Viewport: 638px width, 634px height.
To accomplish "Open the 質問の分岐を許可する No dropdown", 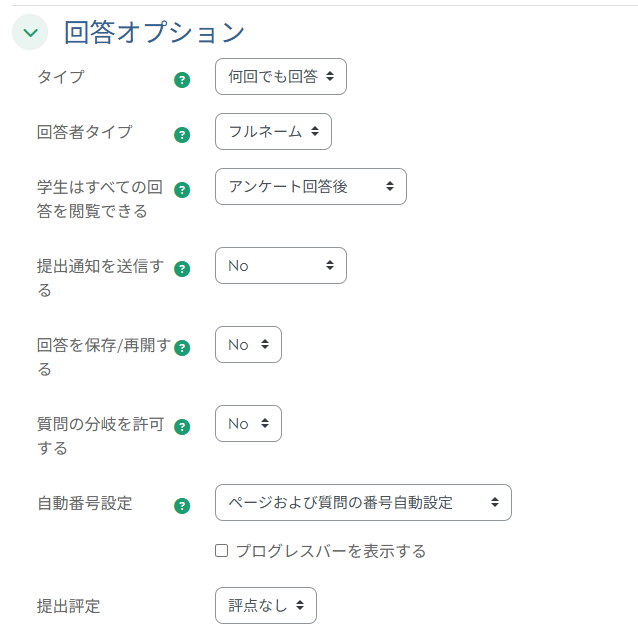I will [x=248, y=424].
